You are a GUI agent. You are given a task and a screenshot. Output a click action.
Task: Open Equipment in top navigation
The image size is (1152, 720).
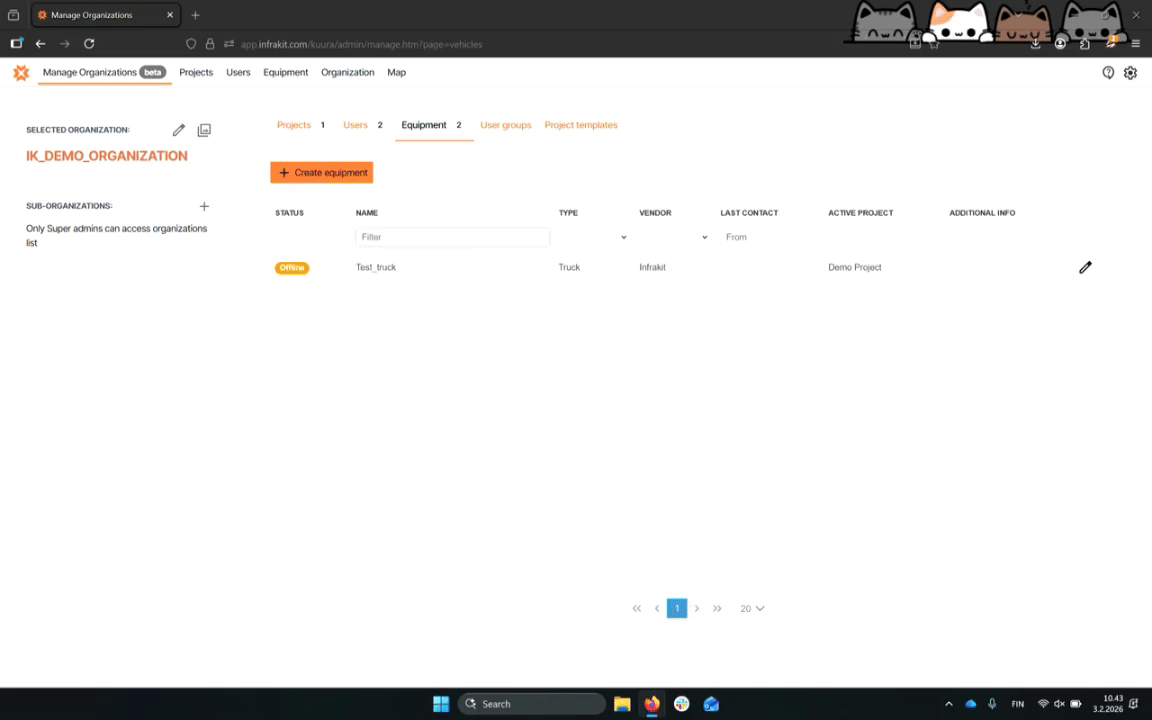286,72
